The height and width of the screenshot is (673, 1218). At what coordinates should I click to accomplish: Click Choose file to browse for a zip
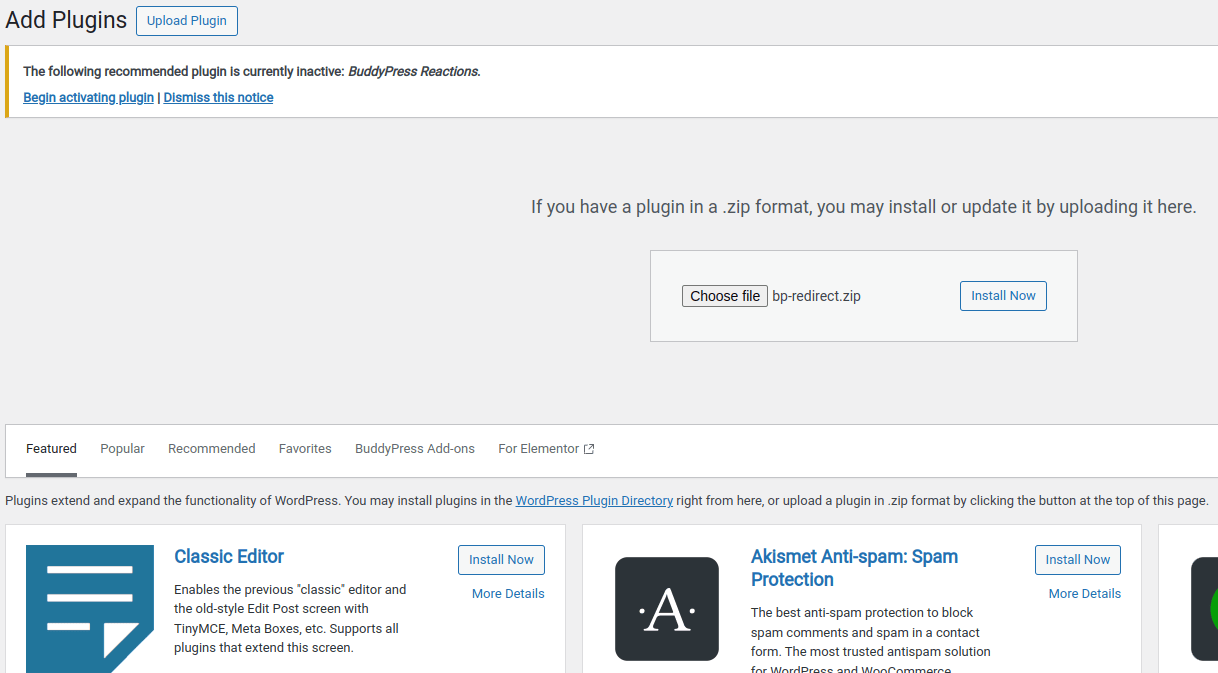(x=725, y=296)
